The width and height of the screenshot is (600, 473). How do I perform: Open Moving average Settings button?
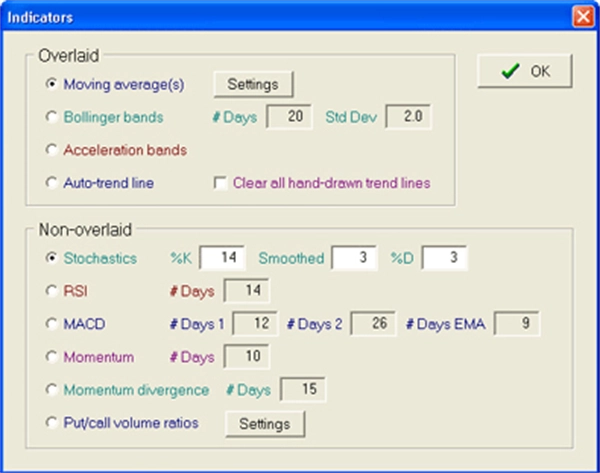tap(253, 83)
